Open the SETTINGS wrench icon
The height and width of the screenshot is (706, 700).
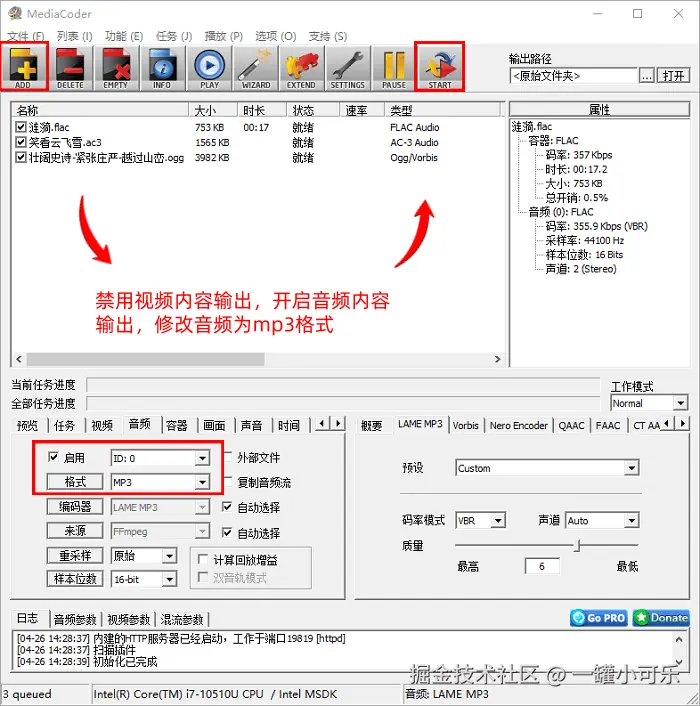348,68
